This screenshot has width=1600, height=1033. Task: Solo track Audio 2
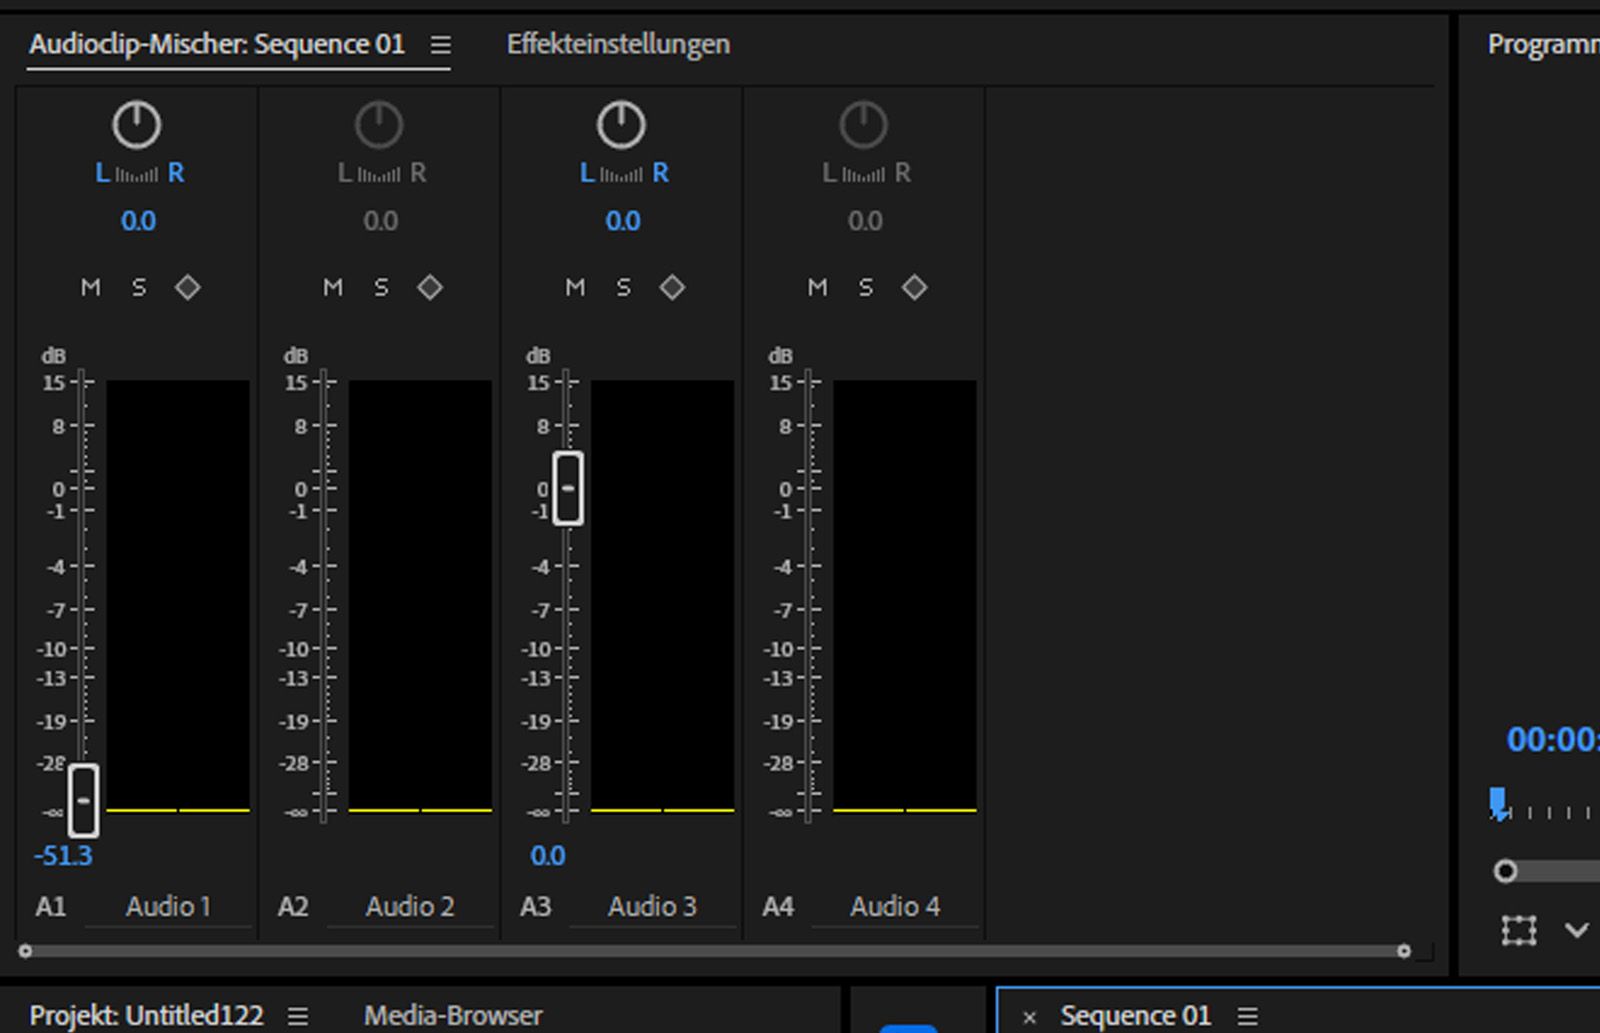(381, 288)
